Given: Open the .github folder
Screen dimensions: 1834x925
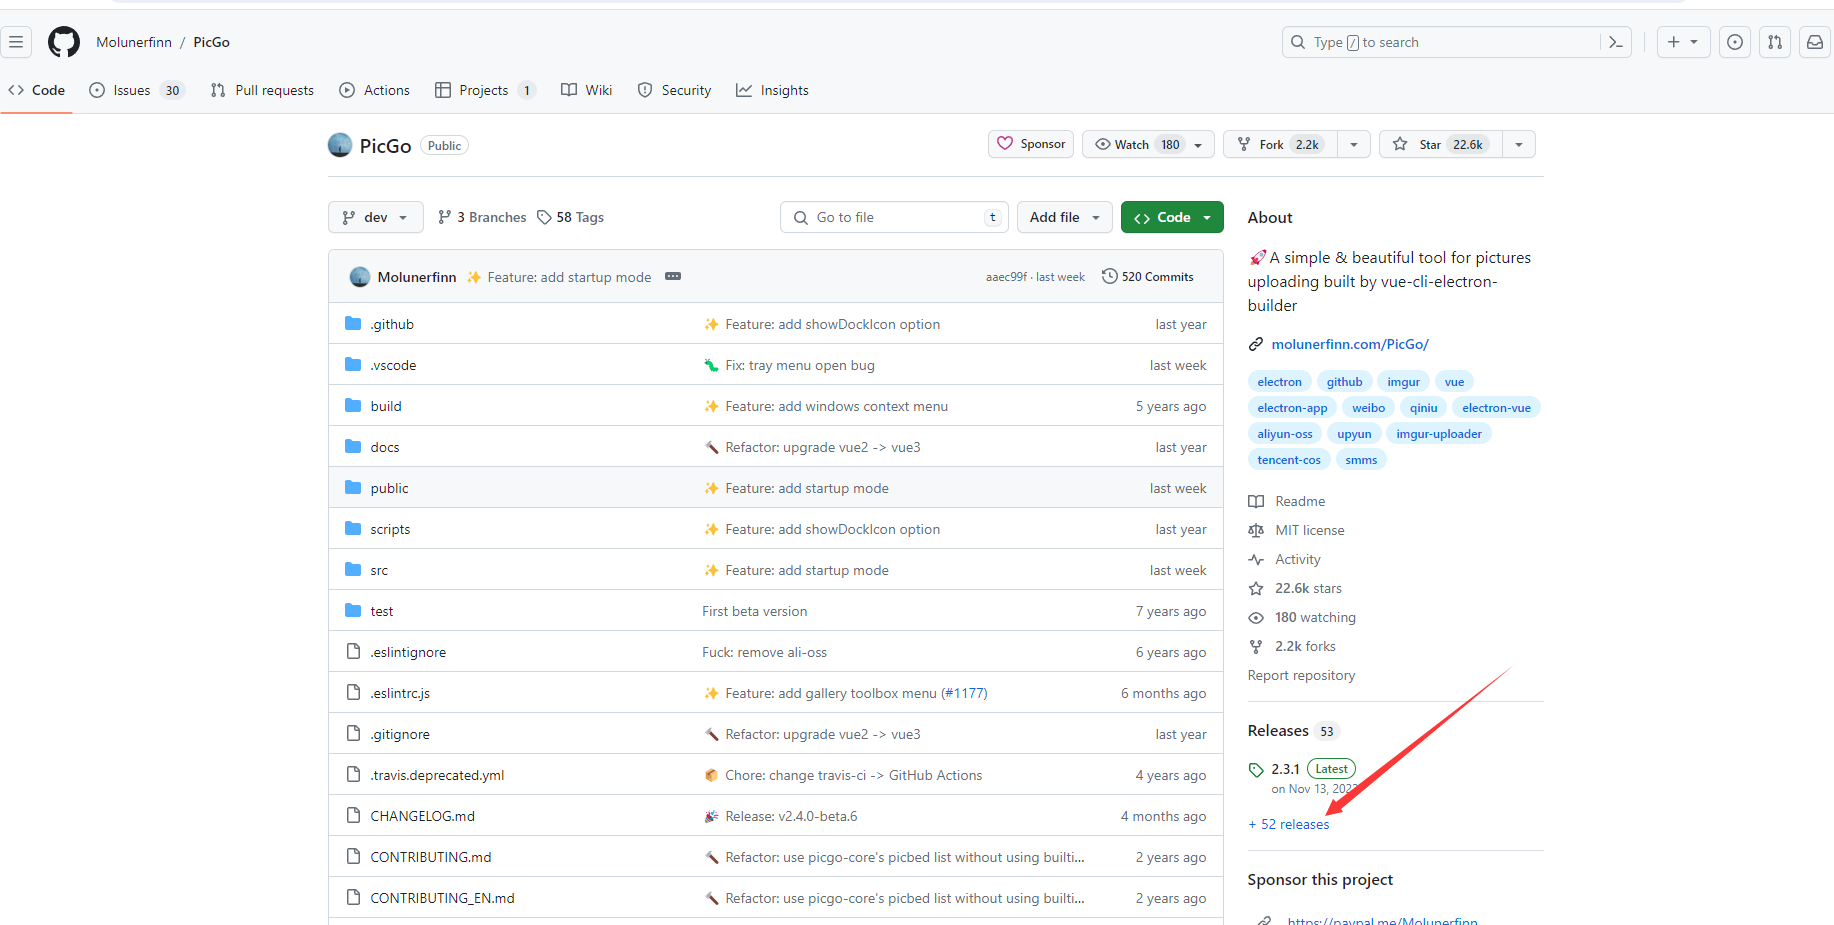Looking at the screenshot, I should [392, 324].
